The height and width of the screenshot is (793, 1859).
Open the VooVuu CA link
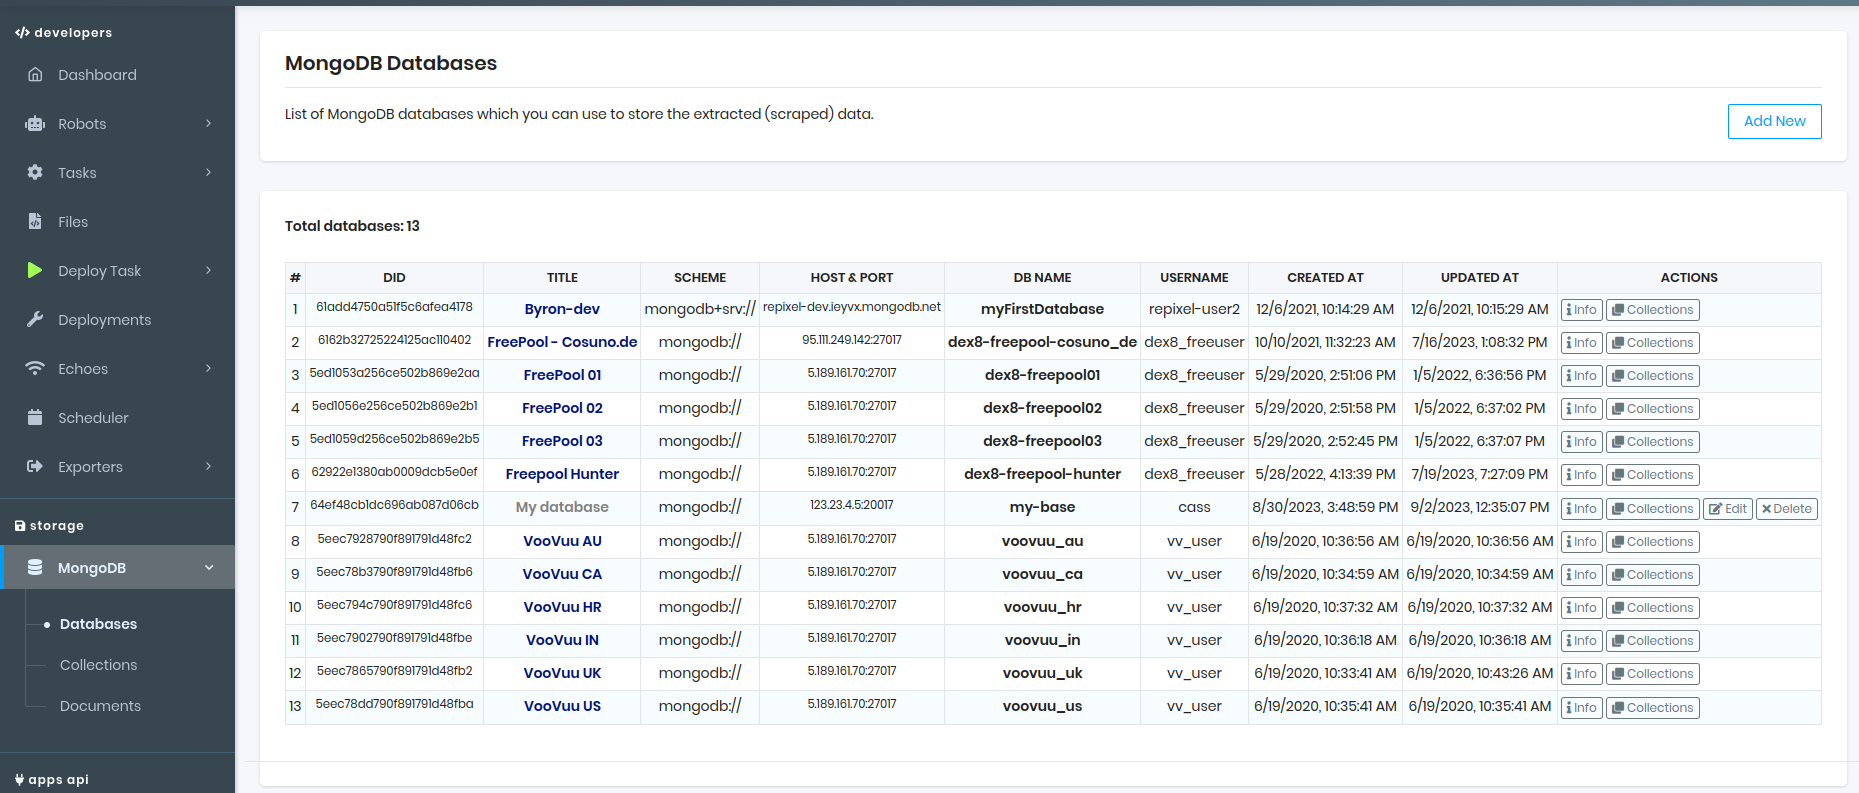pyautogui.click(x=562, y=574)
